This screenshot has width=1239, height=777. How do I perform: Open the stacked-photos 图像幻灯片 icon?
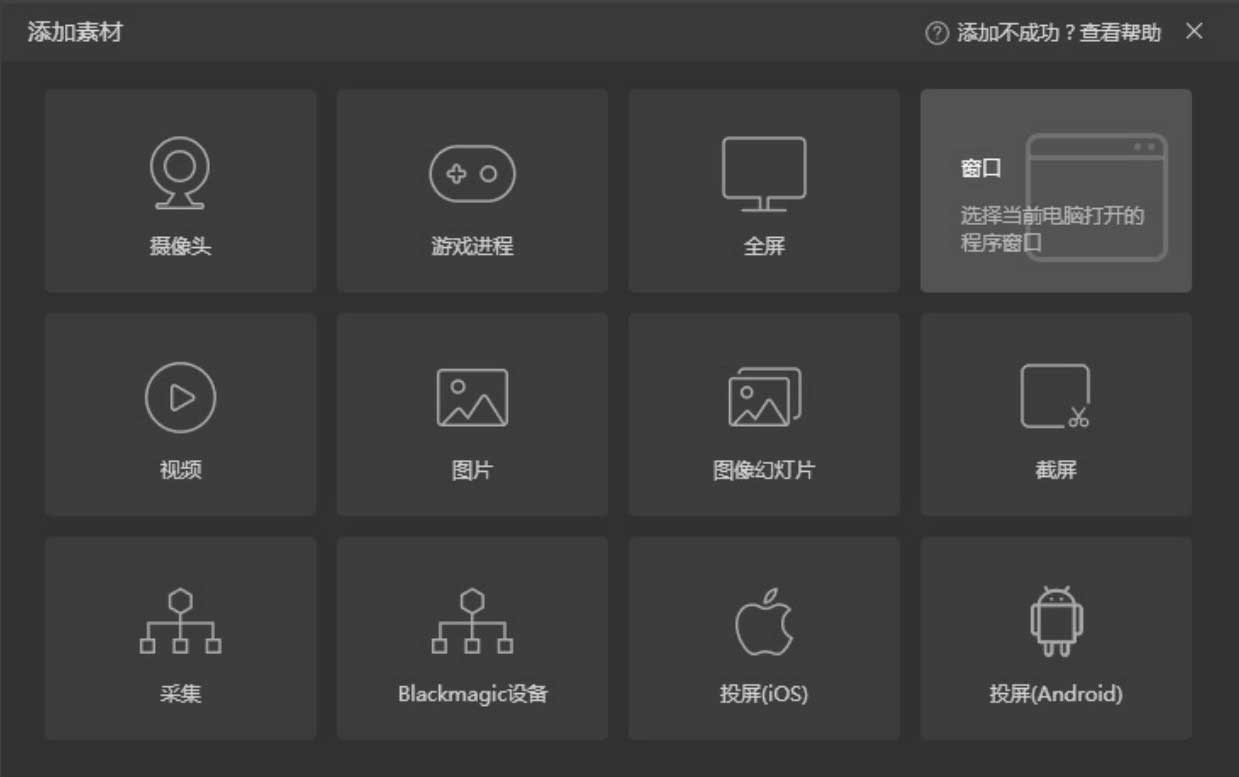(x=765, y=397)
